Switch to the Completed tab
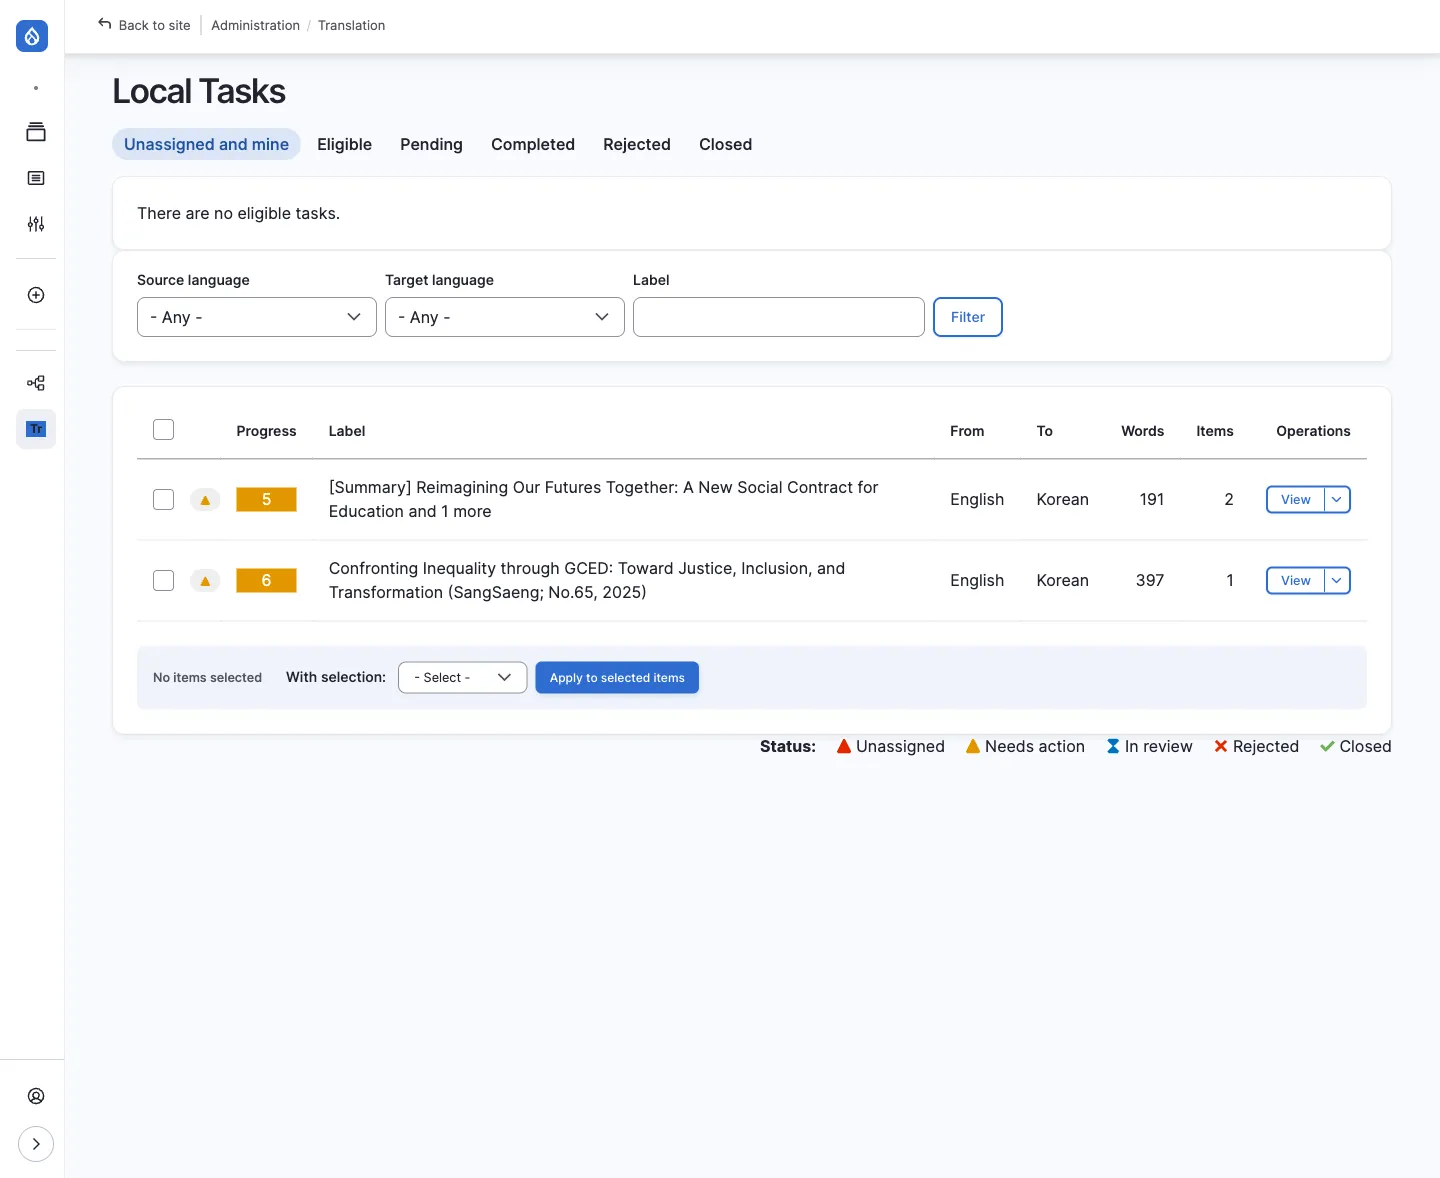 [x=532, y=144]
